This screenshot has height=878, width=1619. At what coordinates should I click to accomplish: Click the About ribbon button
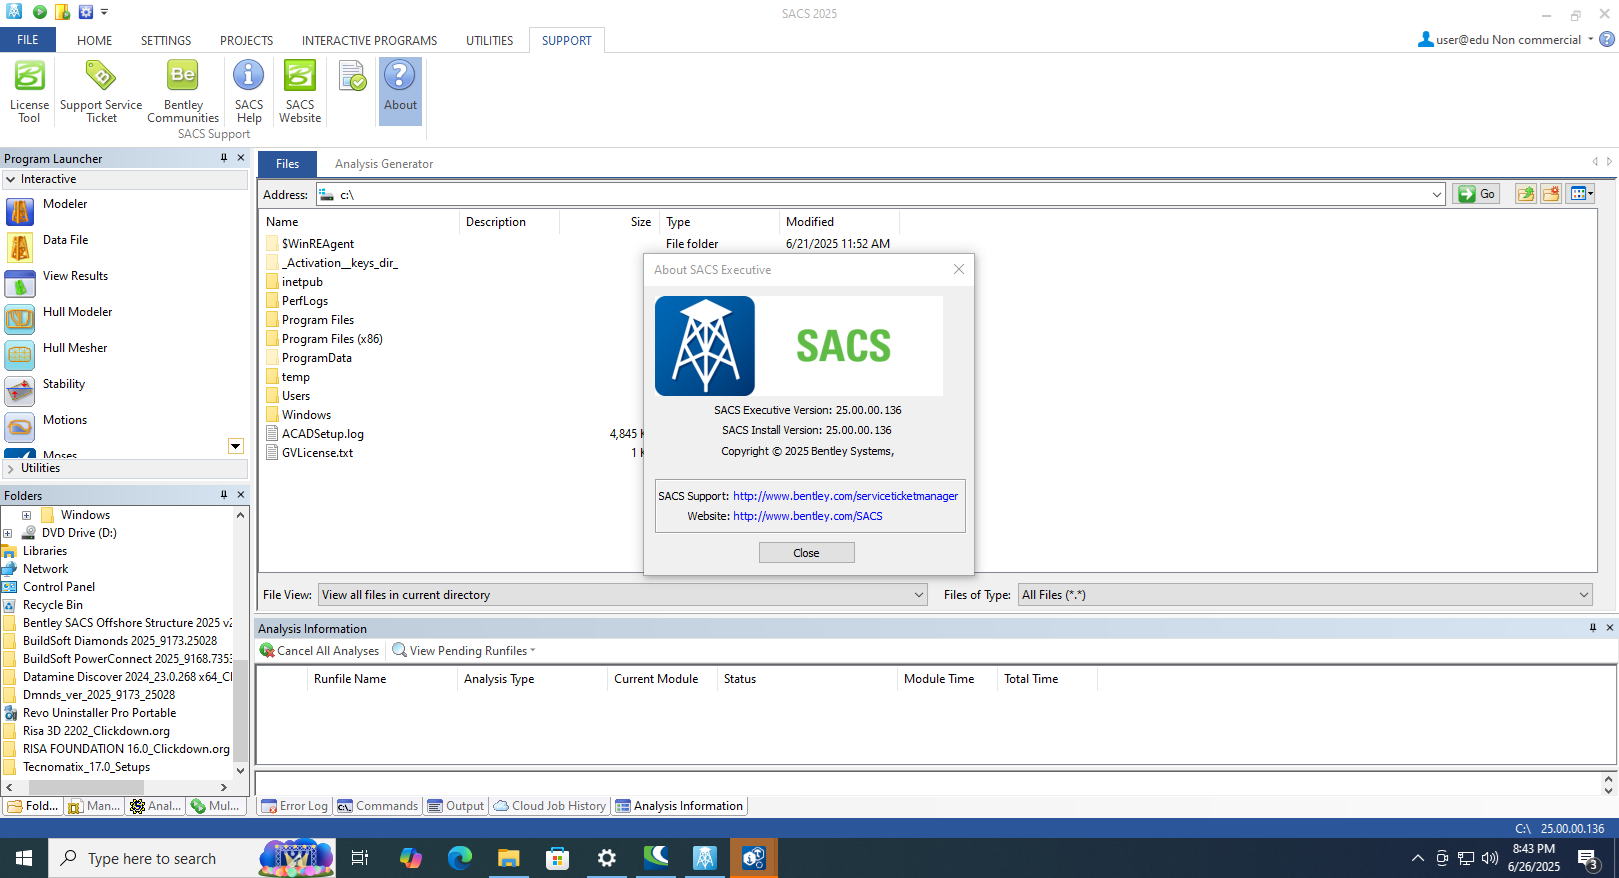[x=400, y=91]
